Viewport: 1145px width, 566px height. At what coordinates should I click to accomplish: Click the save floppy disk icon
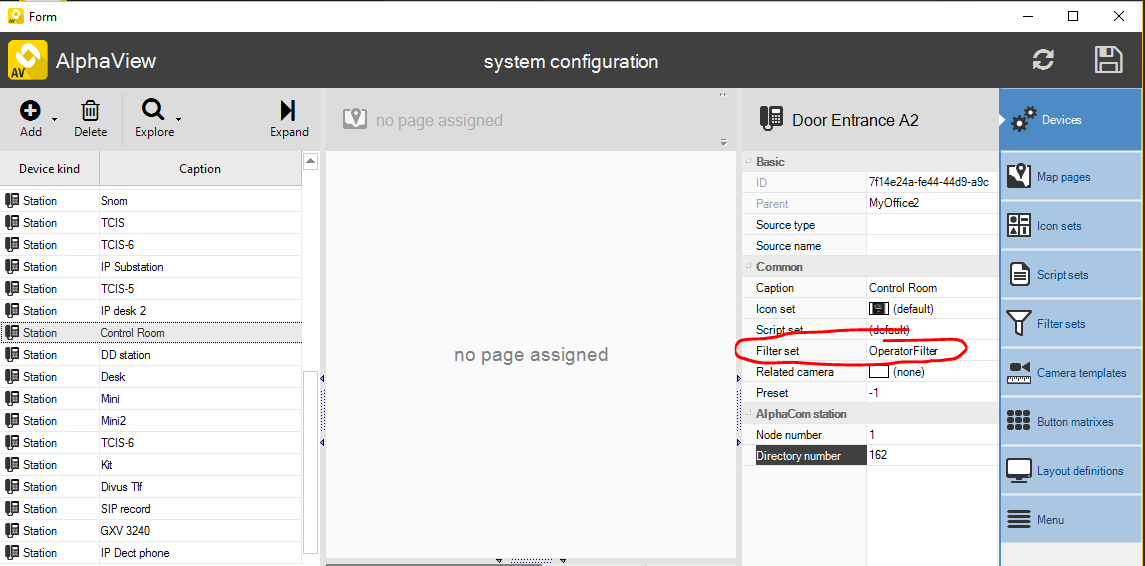pos(1108,60)
